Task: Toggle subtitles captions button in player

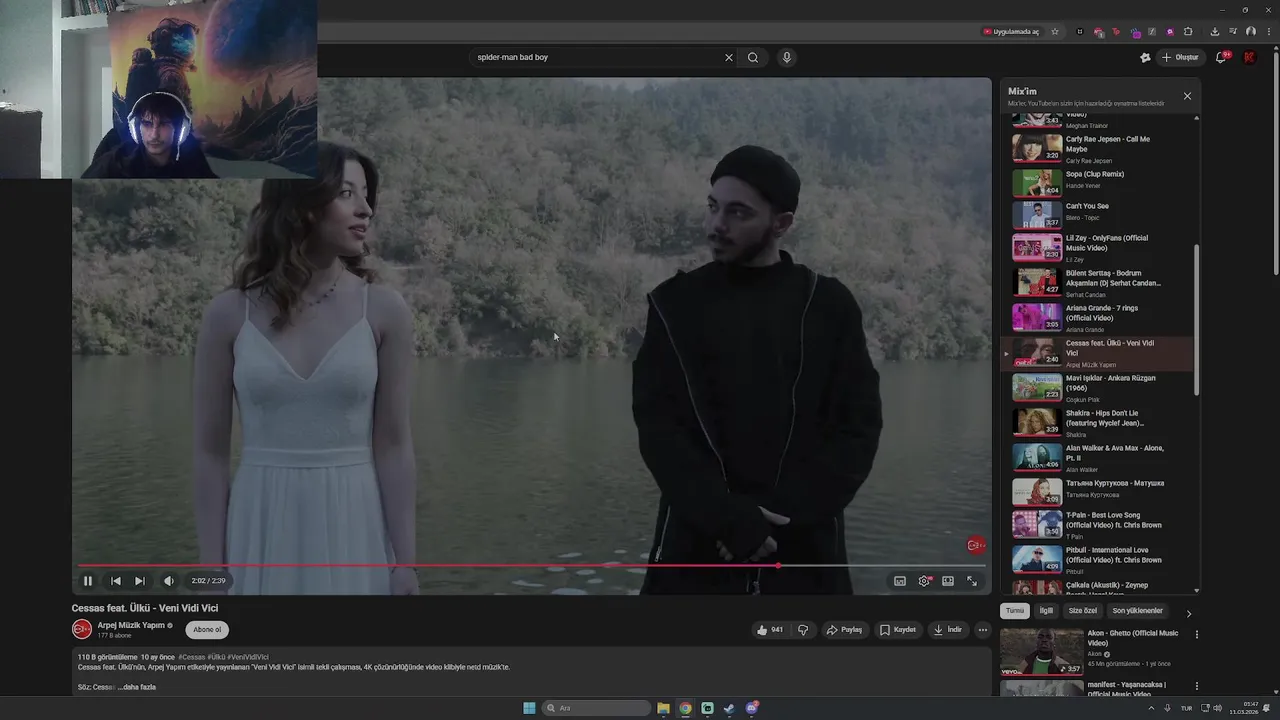Action: click(900, 581)
